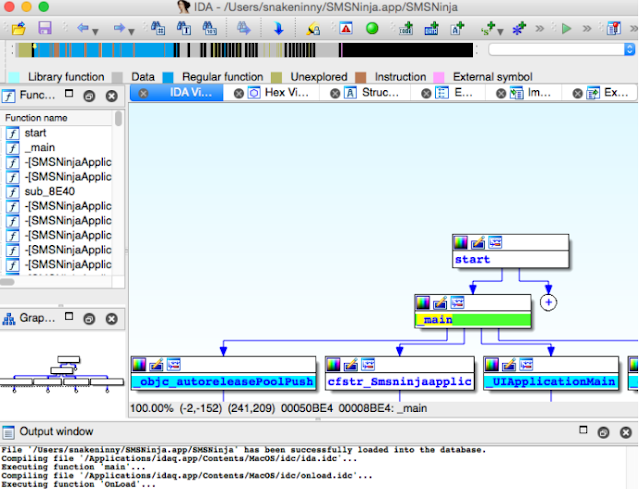640x489 pixels.
Task: Float the Graph overview panel
Action: click(89, 318)
